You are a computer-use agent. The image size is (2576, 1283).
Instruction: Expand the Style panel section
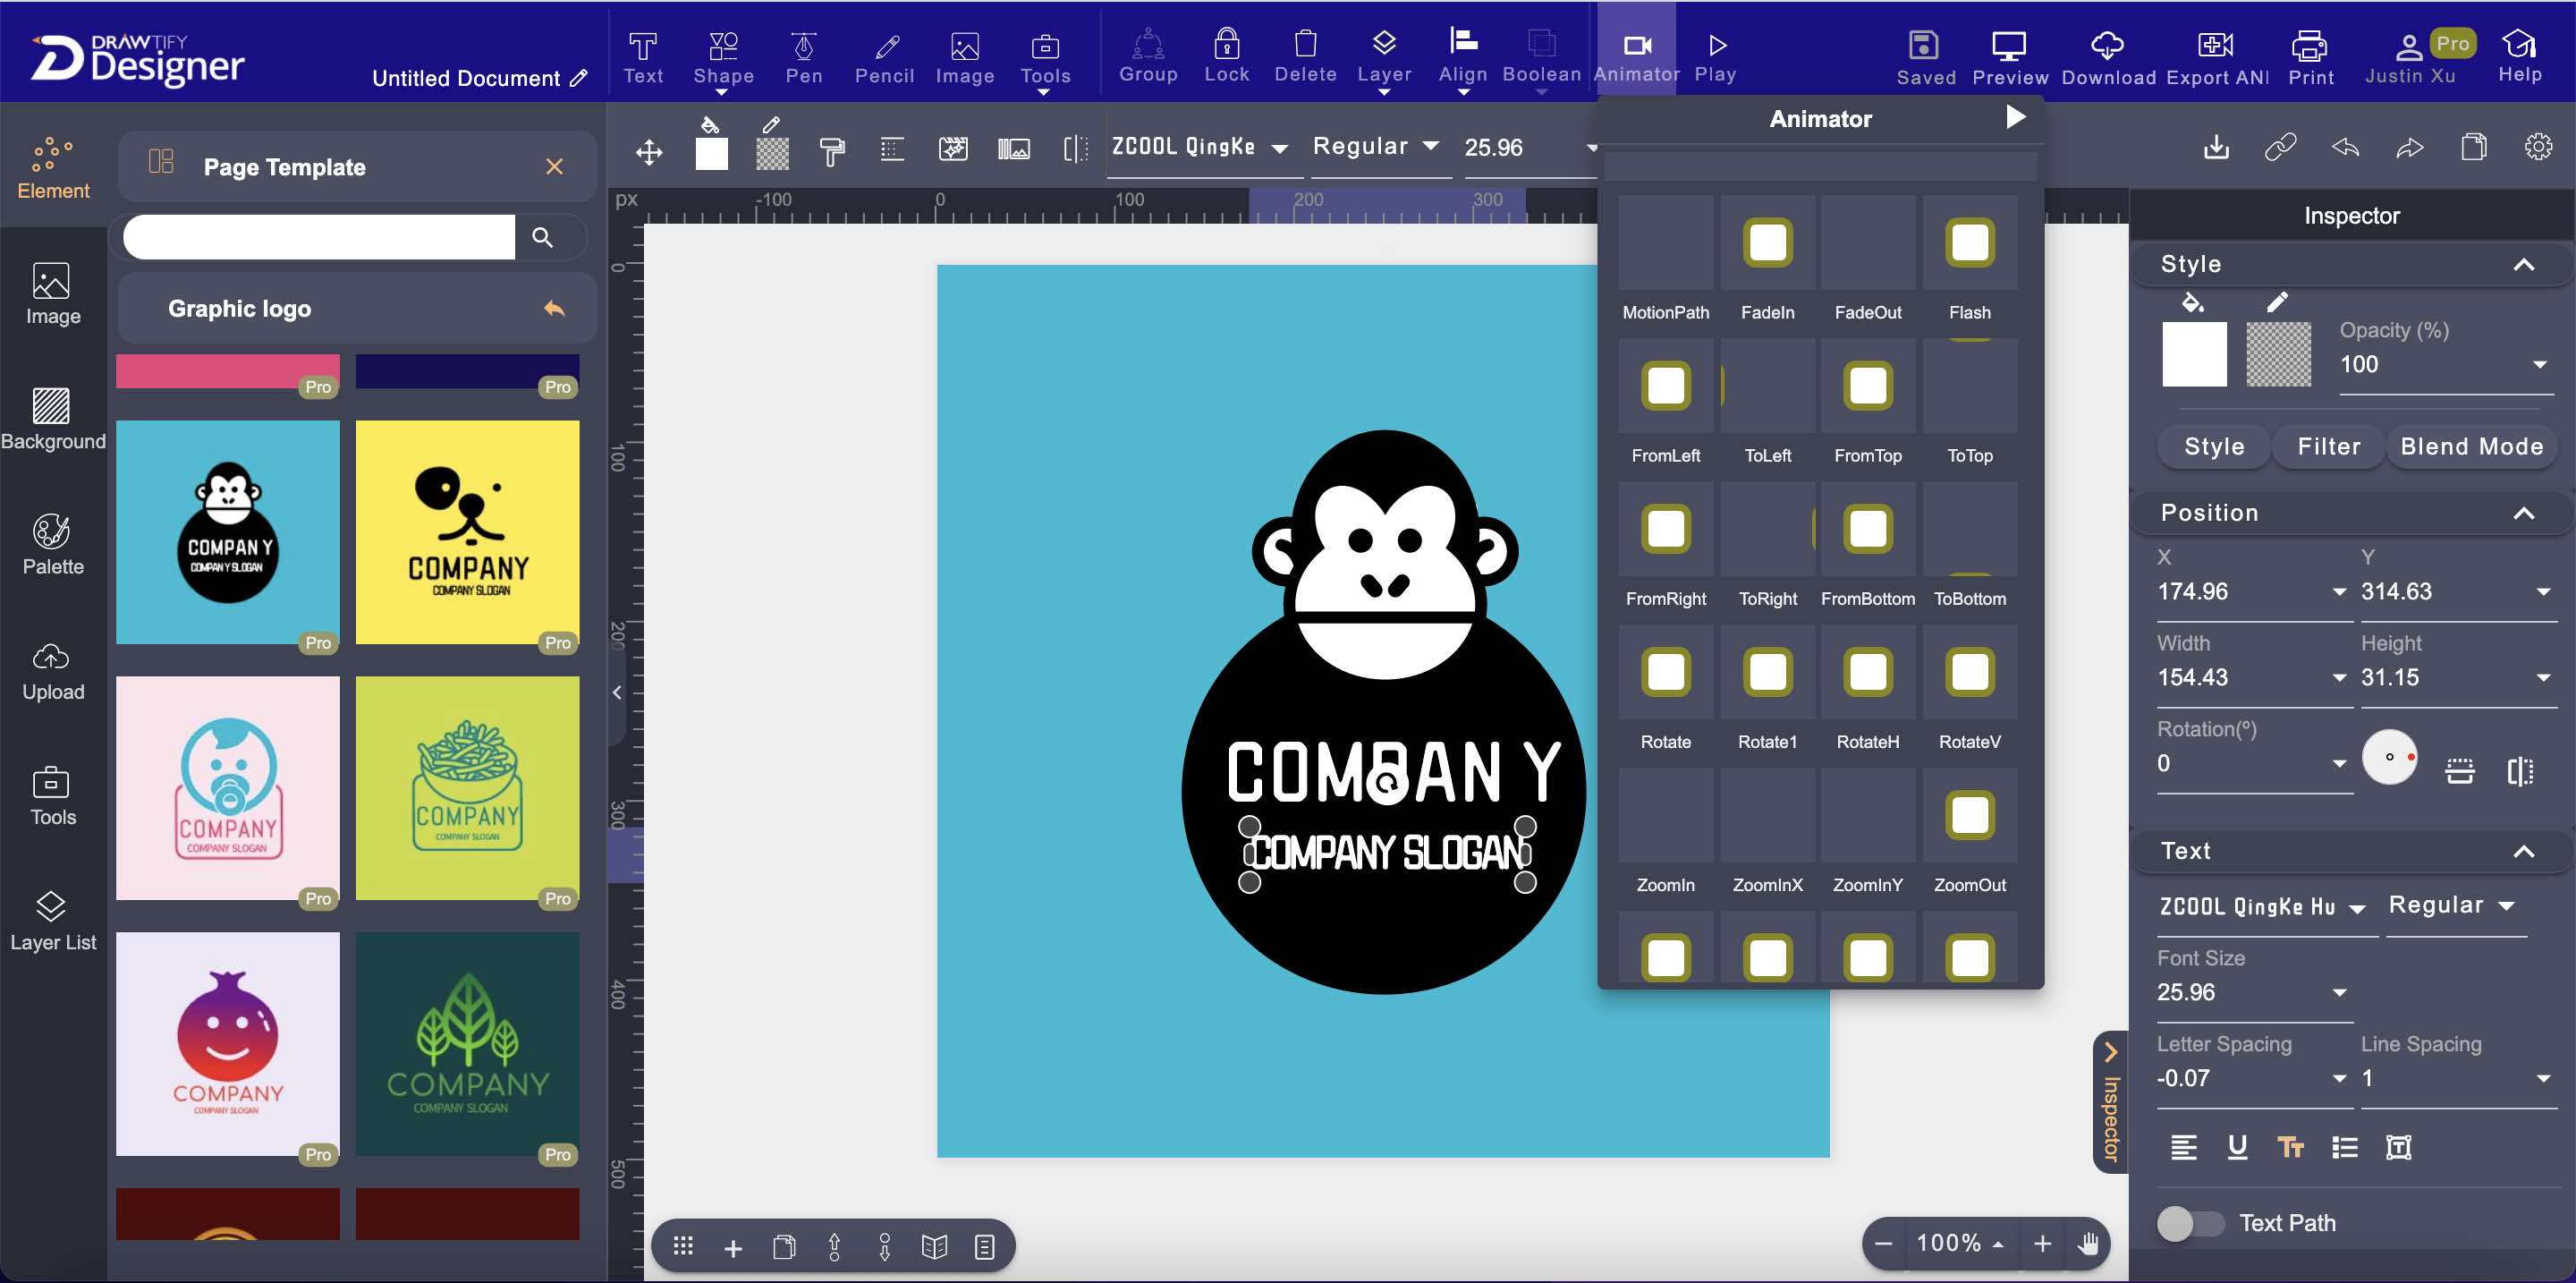(x=2523, y=263)
